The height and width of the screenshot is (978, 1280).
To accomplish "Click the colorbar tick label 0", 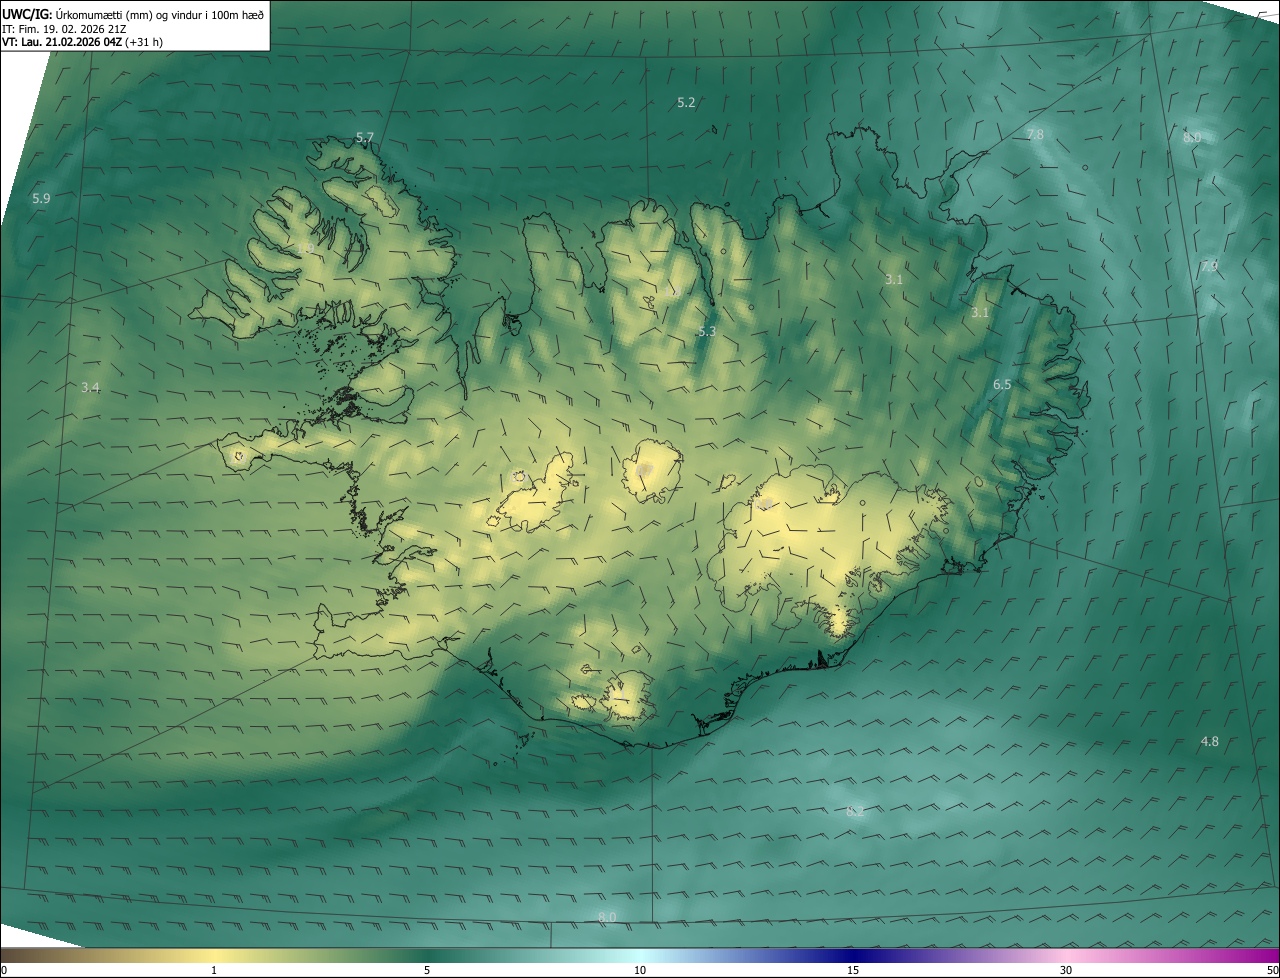I will (4, 970).
